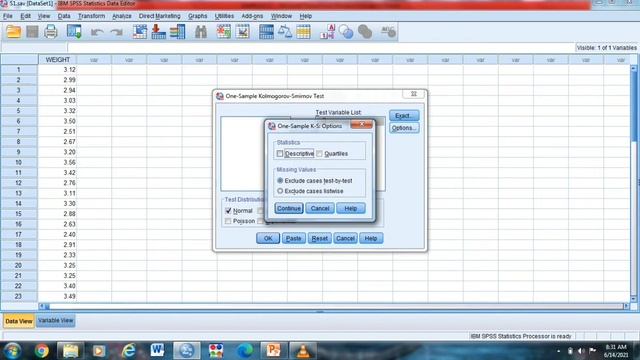Select the WEIGHT column header

click(x=58, y=60)
